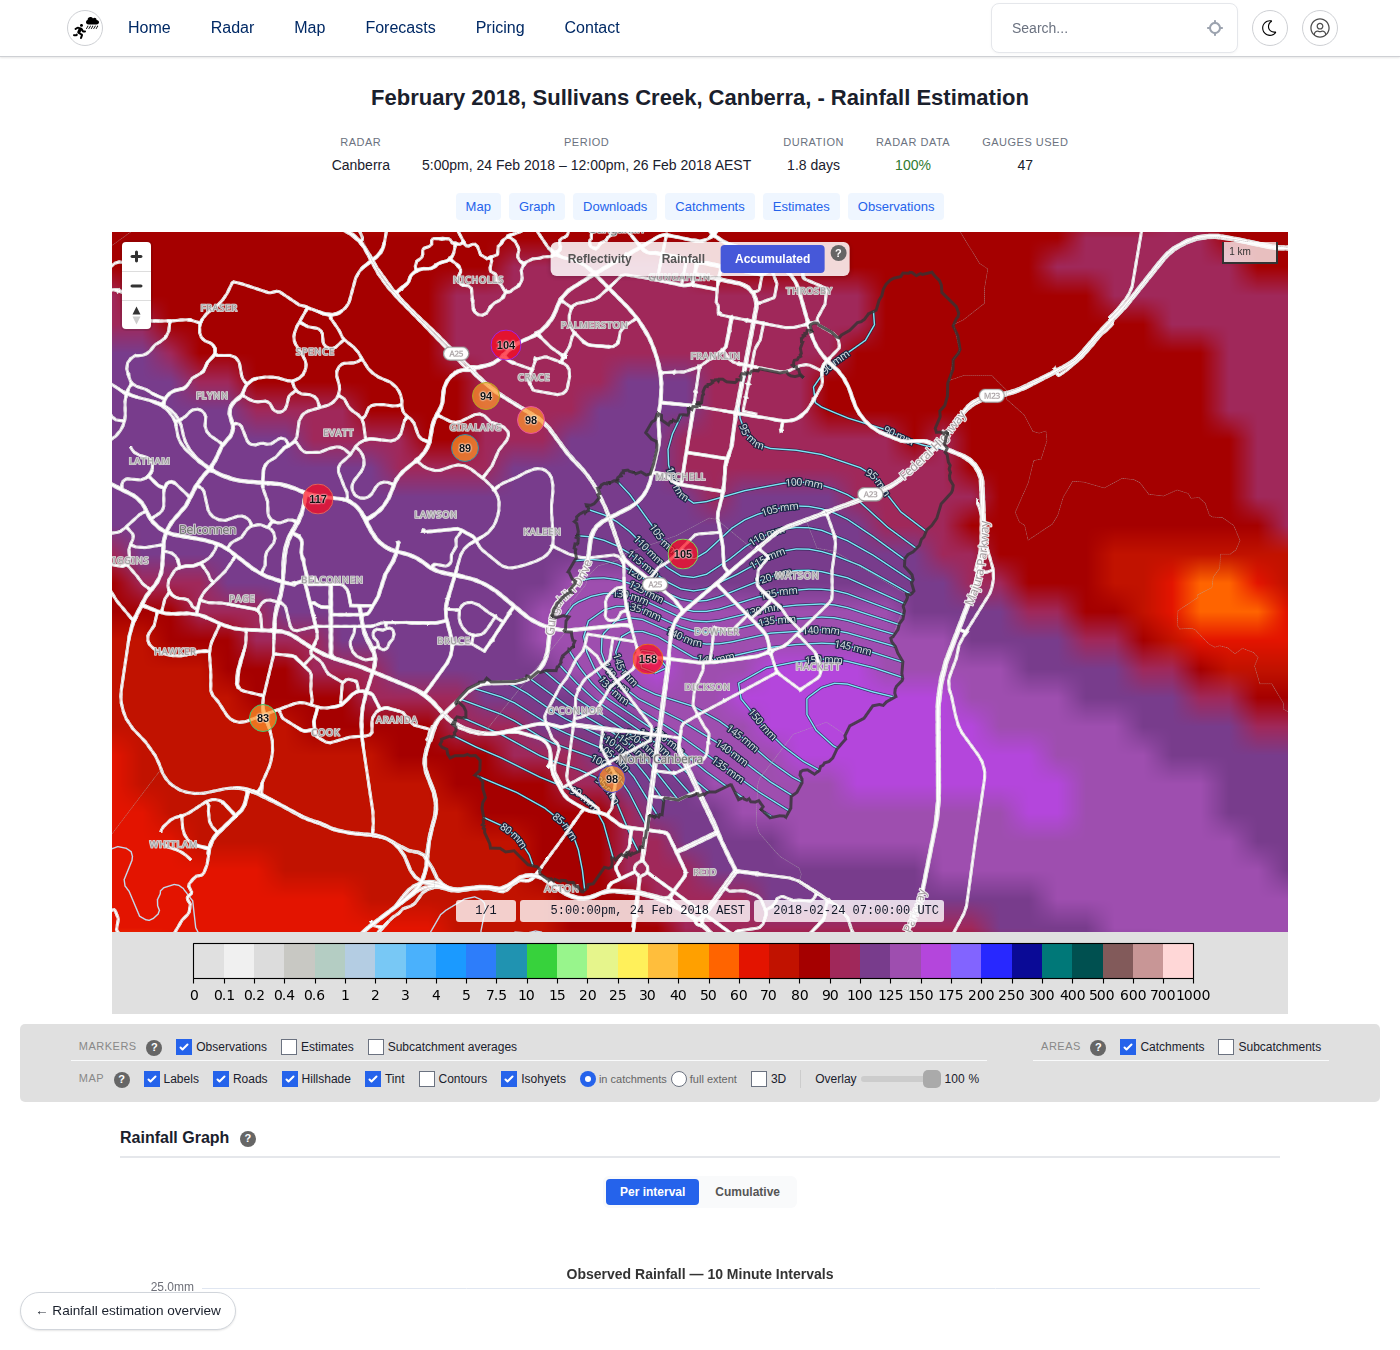The image size is (1400, 1350).
Task: Enable Estimates markers checkbox
Action: [289, 1047]
